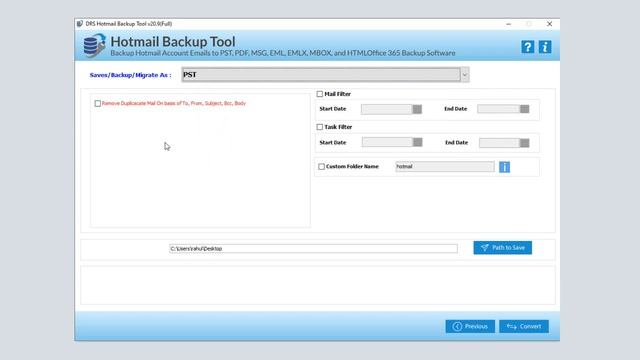Image resolution: width=640 pixels, height=360 pixels.
Task: Click the Hotmail Backup Tool database logo
Action: click(94, 45)
